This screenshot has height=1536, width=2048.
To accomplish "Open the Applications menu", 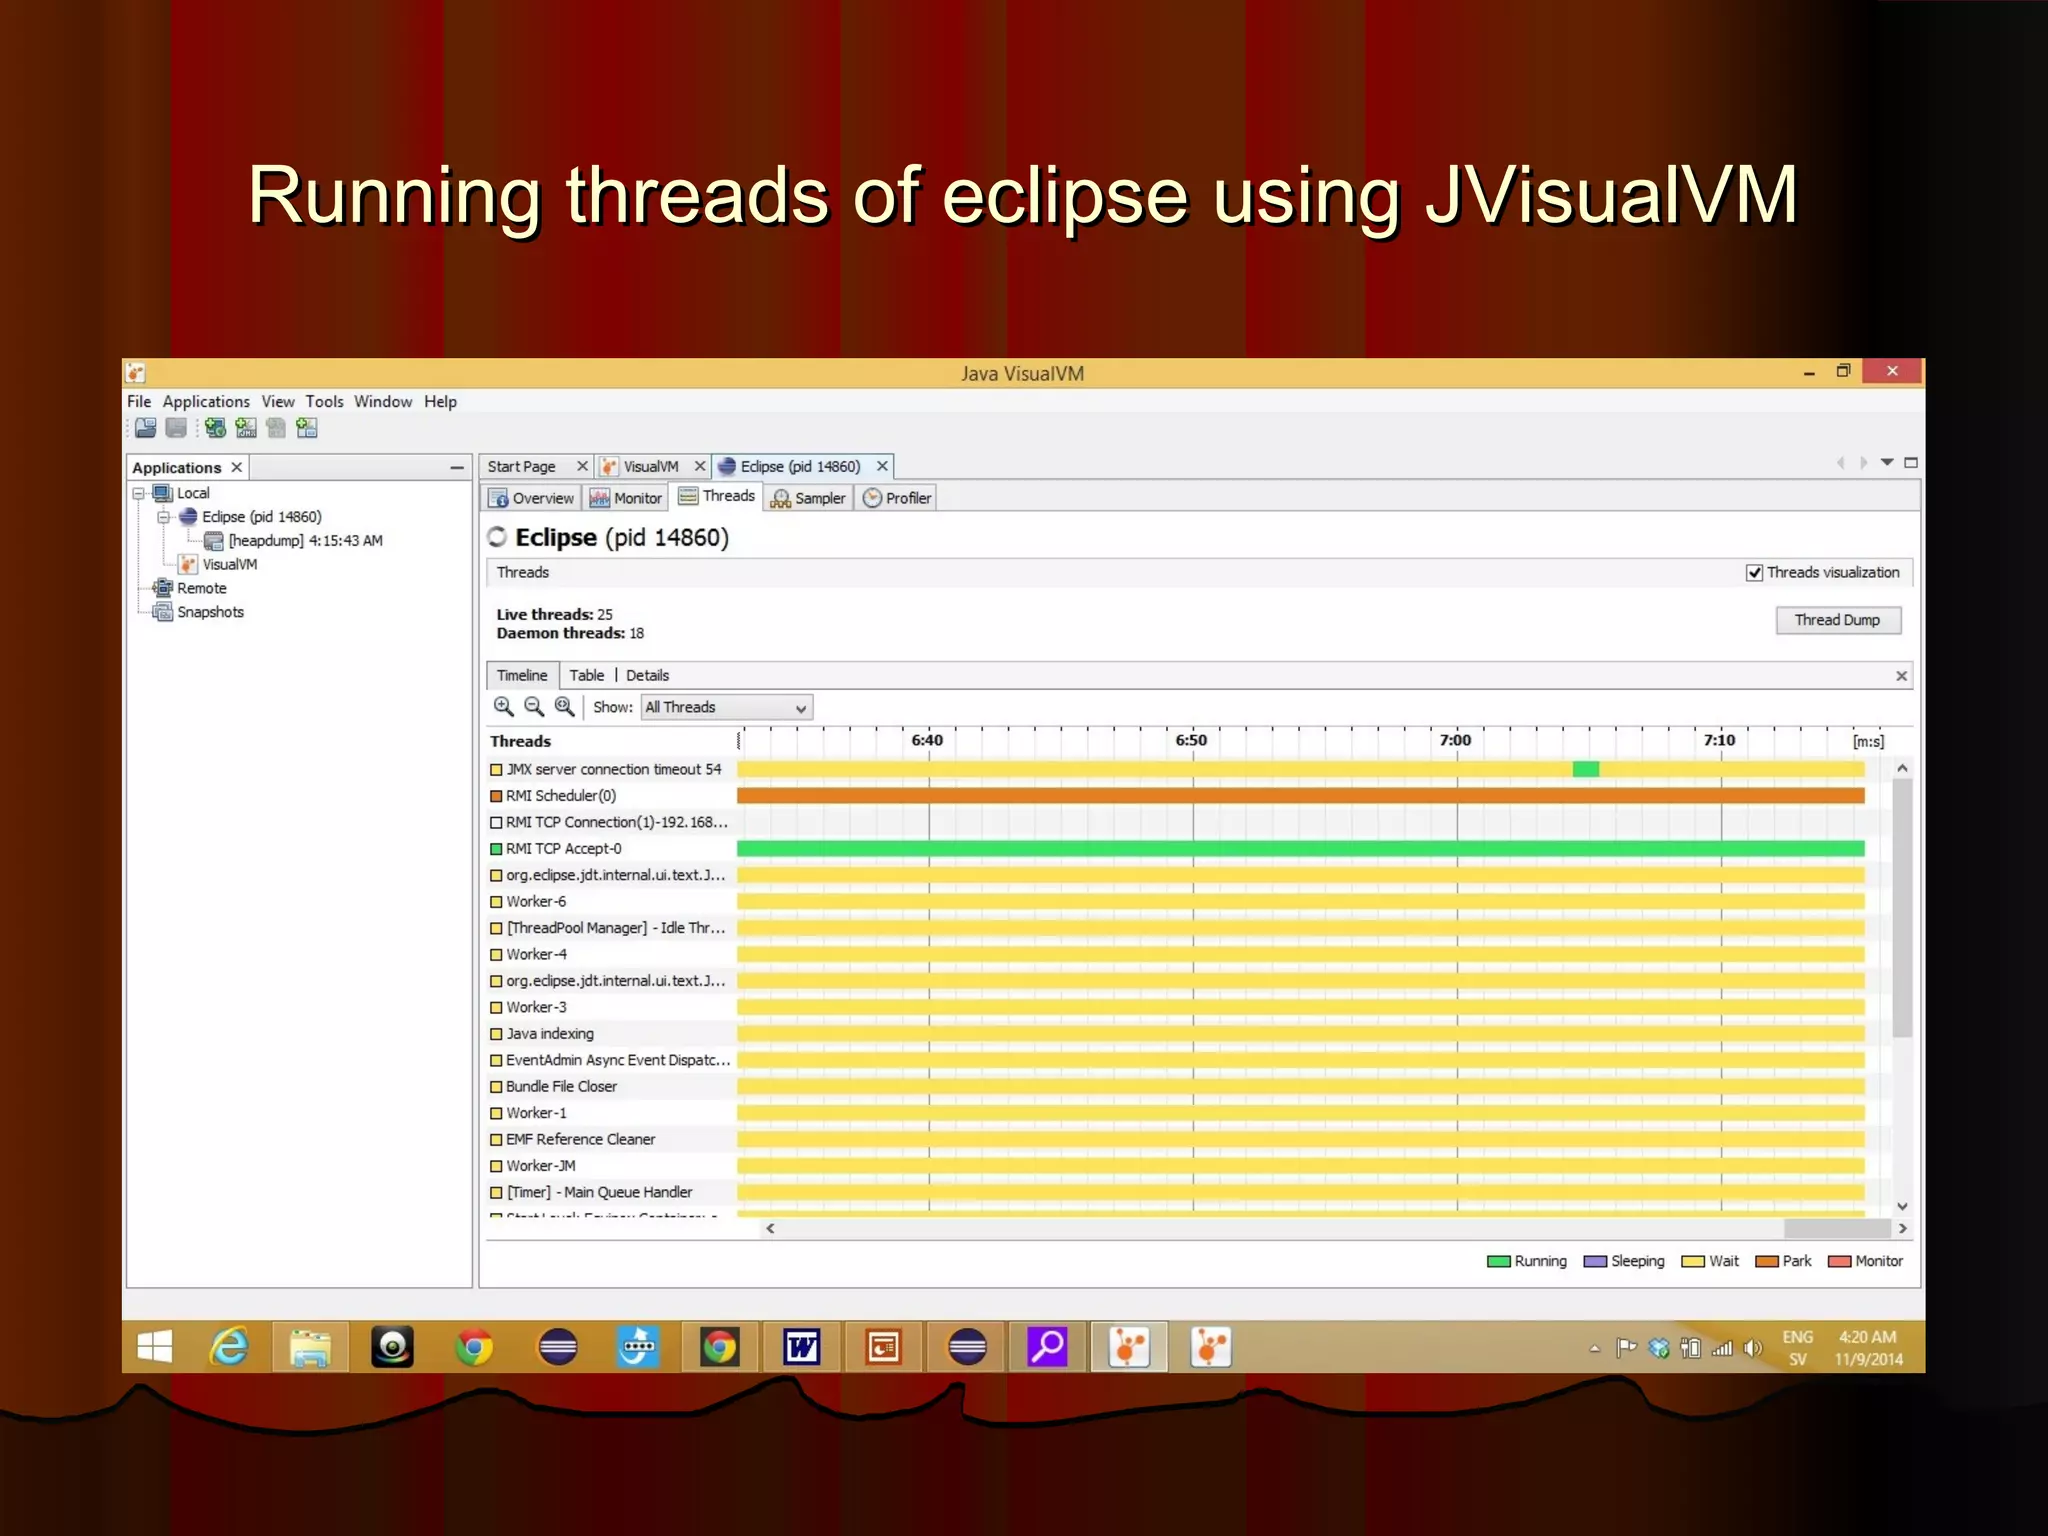I will [x=206, y=402].
